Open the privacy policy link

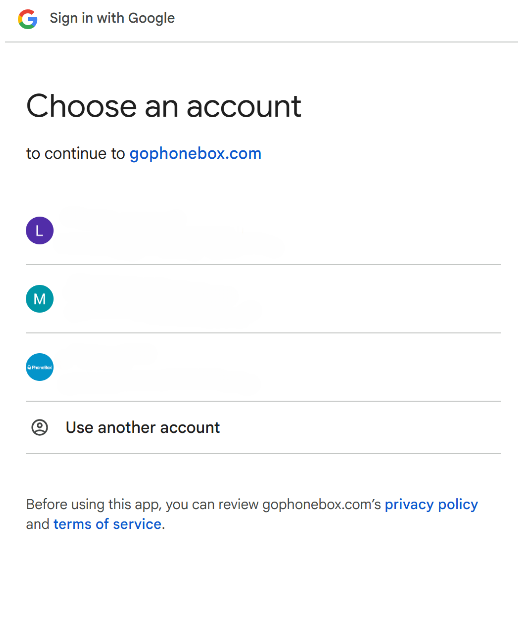pyautogui.click(x=431, y=504)
